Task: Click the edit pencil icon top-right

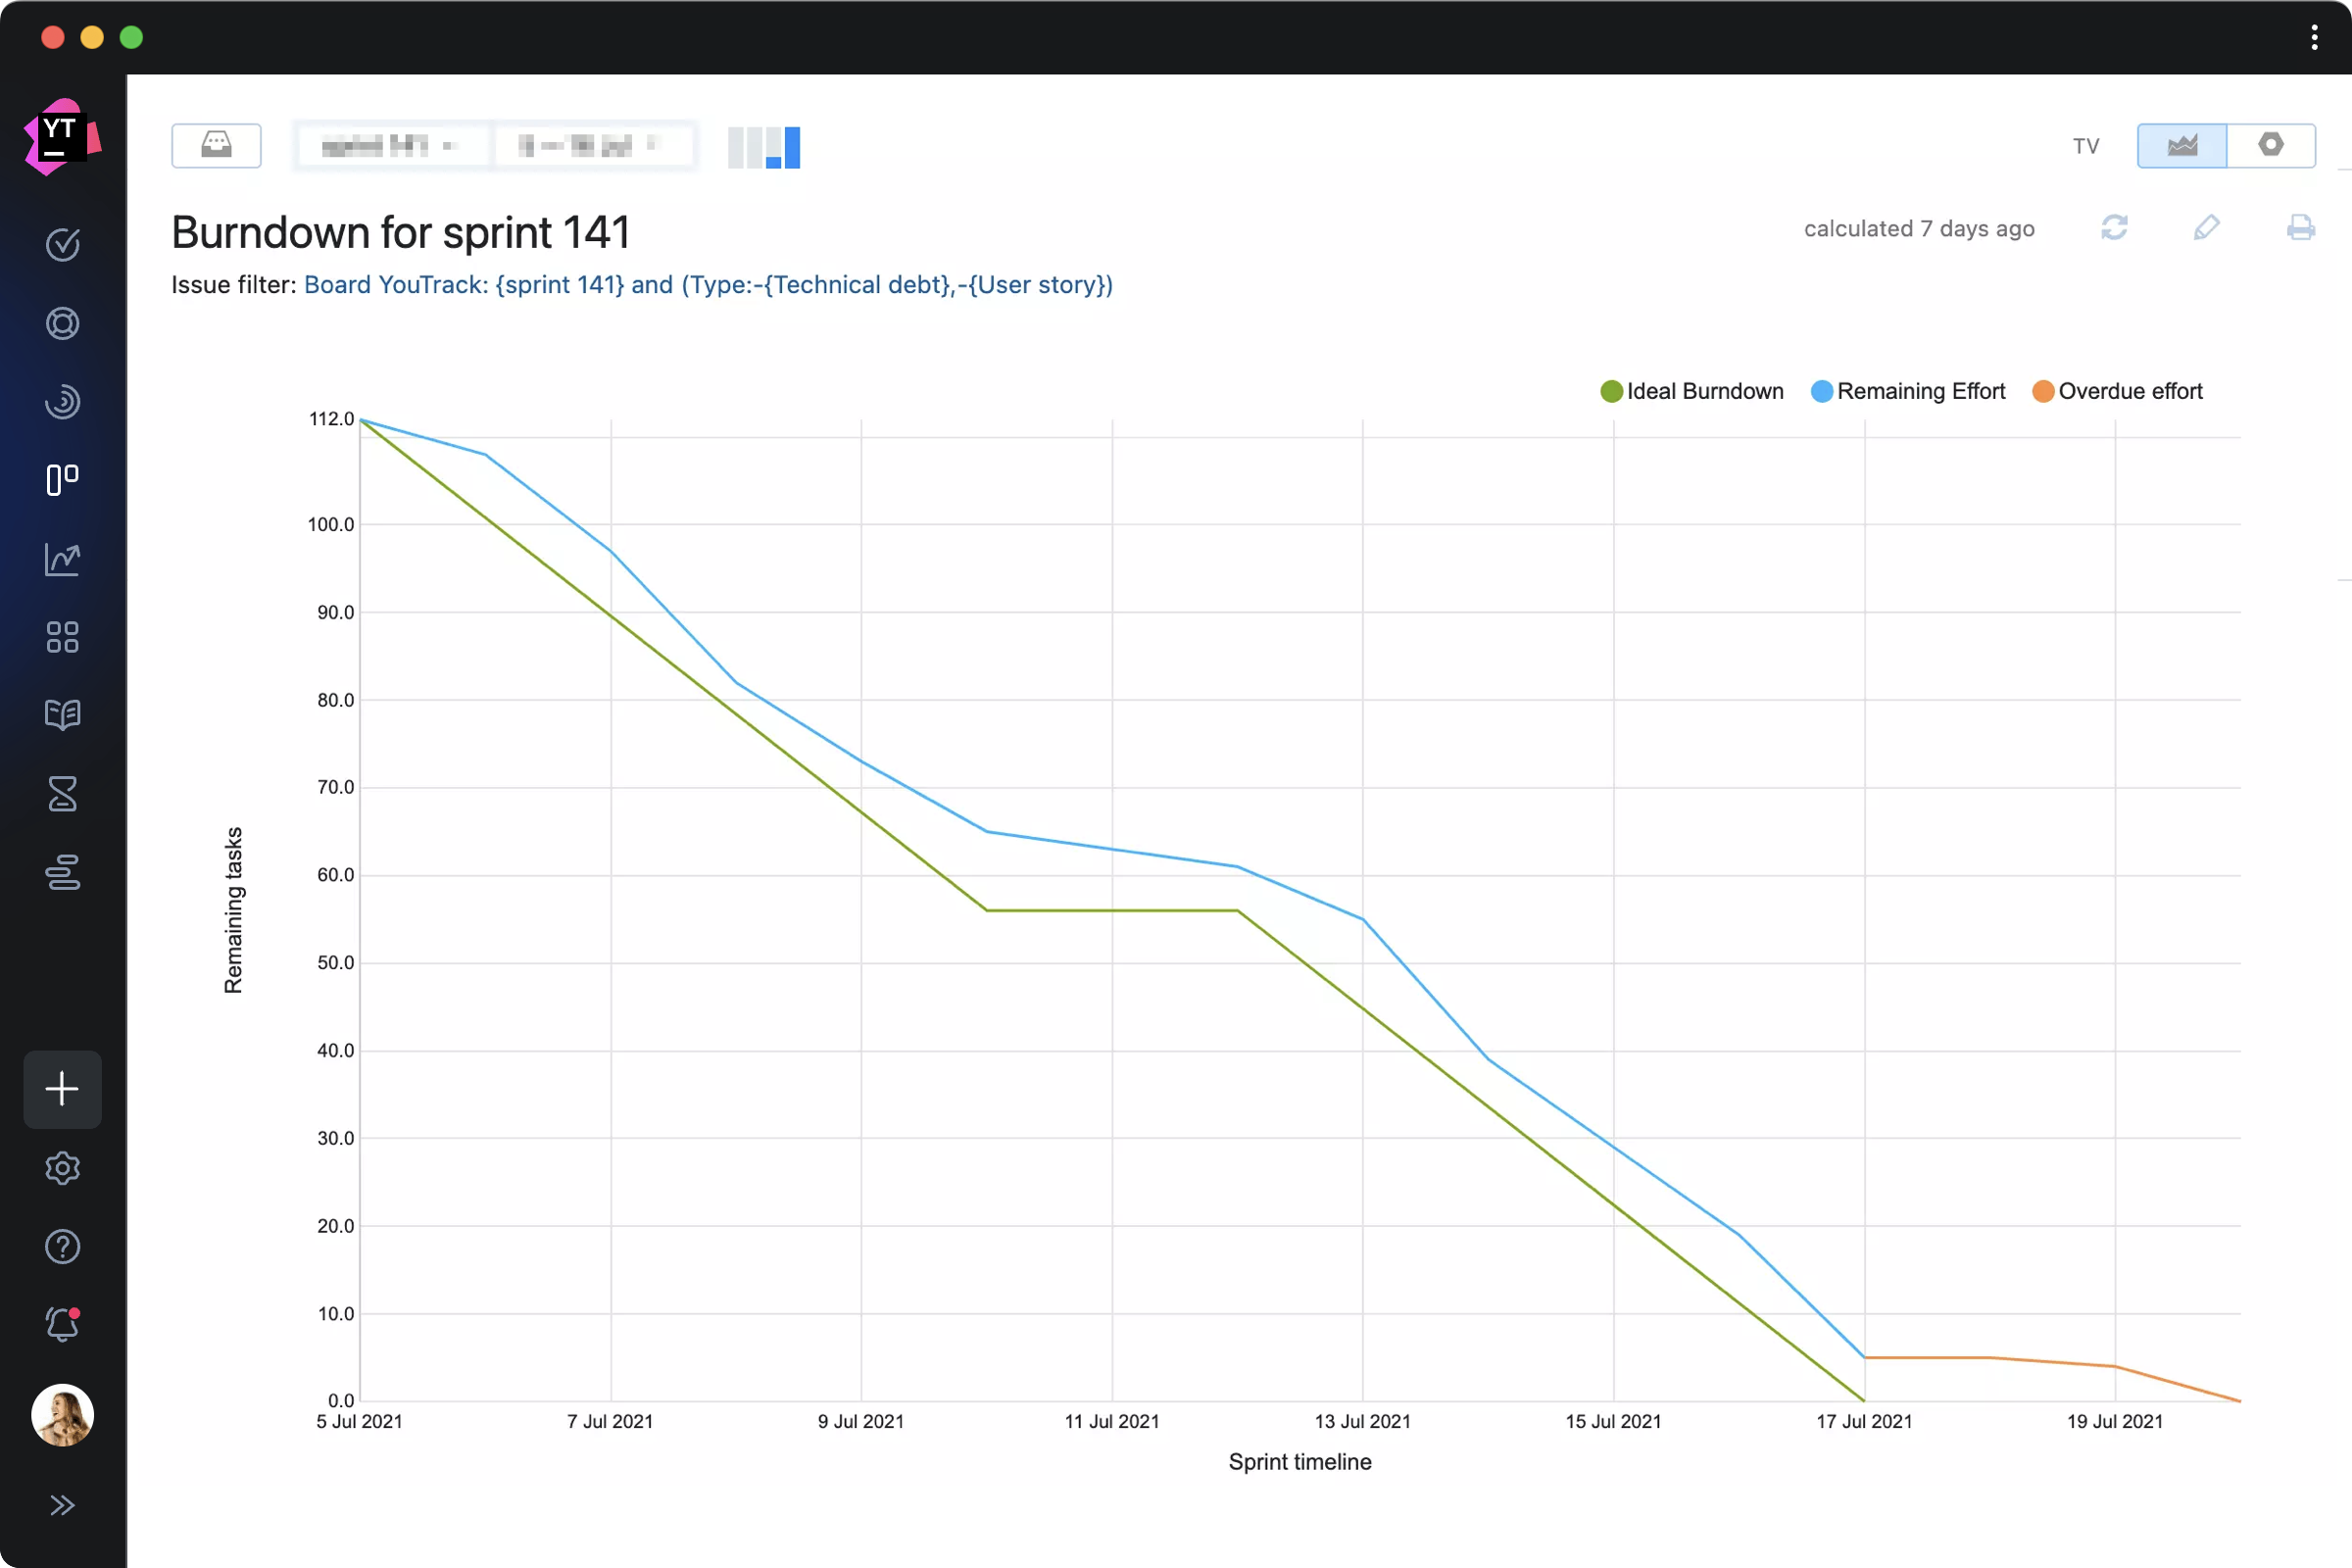Action: coord(2207,227)
